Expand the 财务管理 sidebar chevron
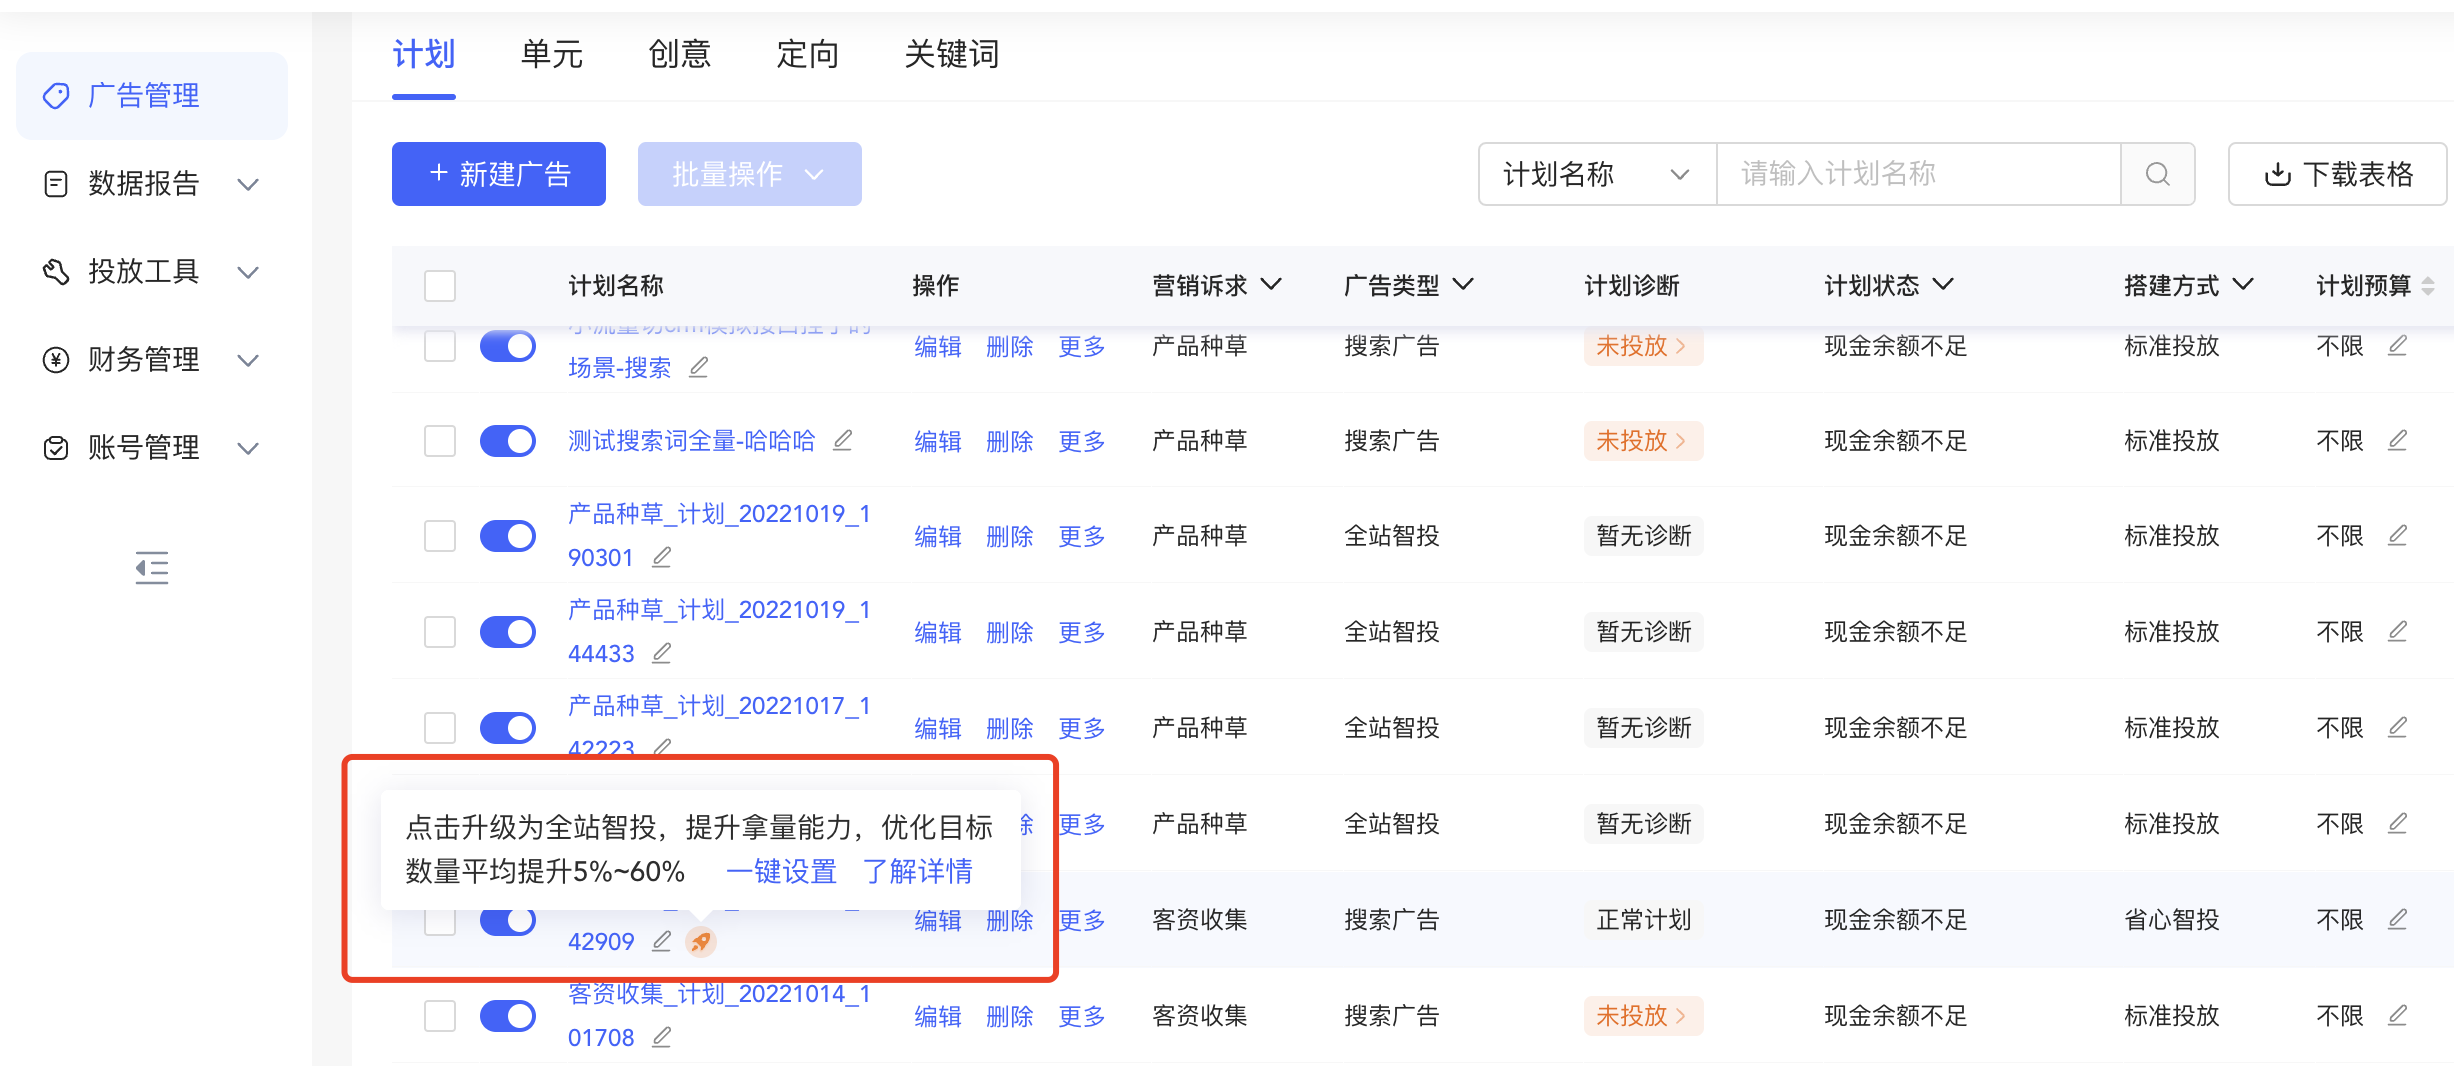 coord(248,361)
